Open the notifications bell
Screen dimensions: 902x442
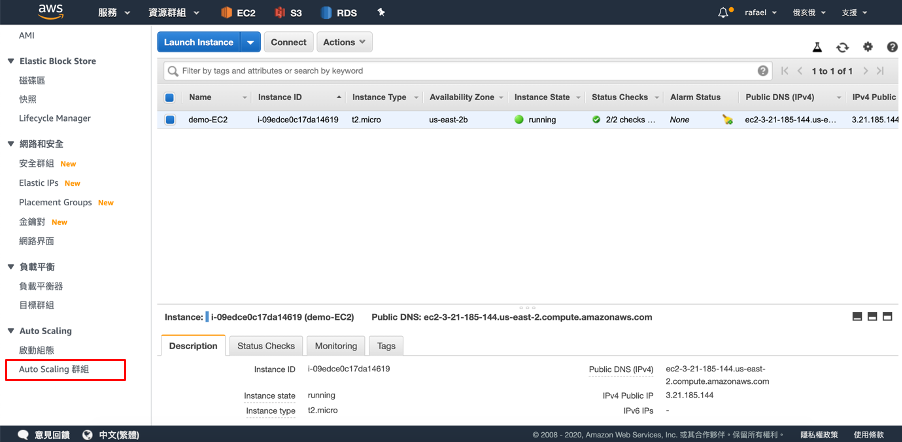(724, 12)
